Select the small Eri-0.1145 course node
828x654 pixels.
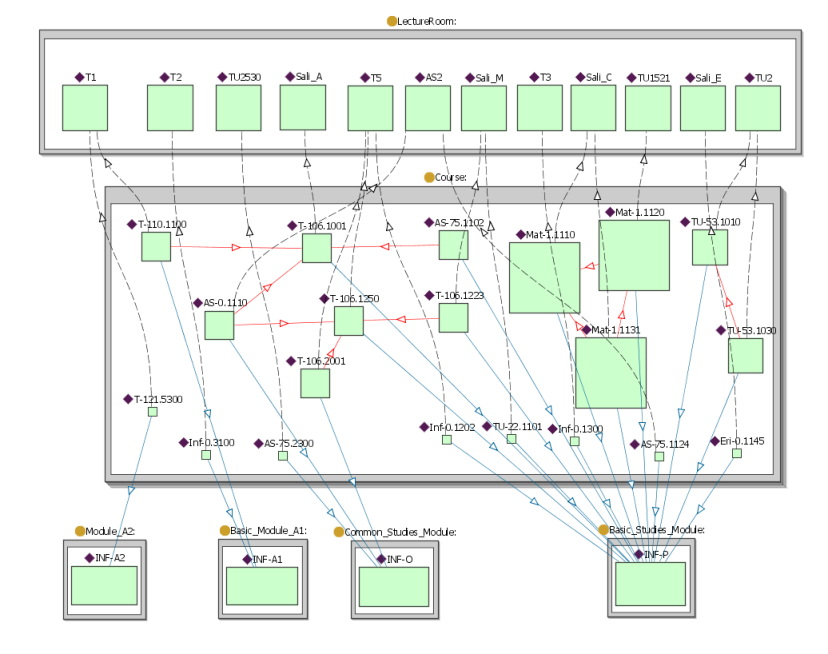pos(736,453)
